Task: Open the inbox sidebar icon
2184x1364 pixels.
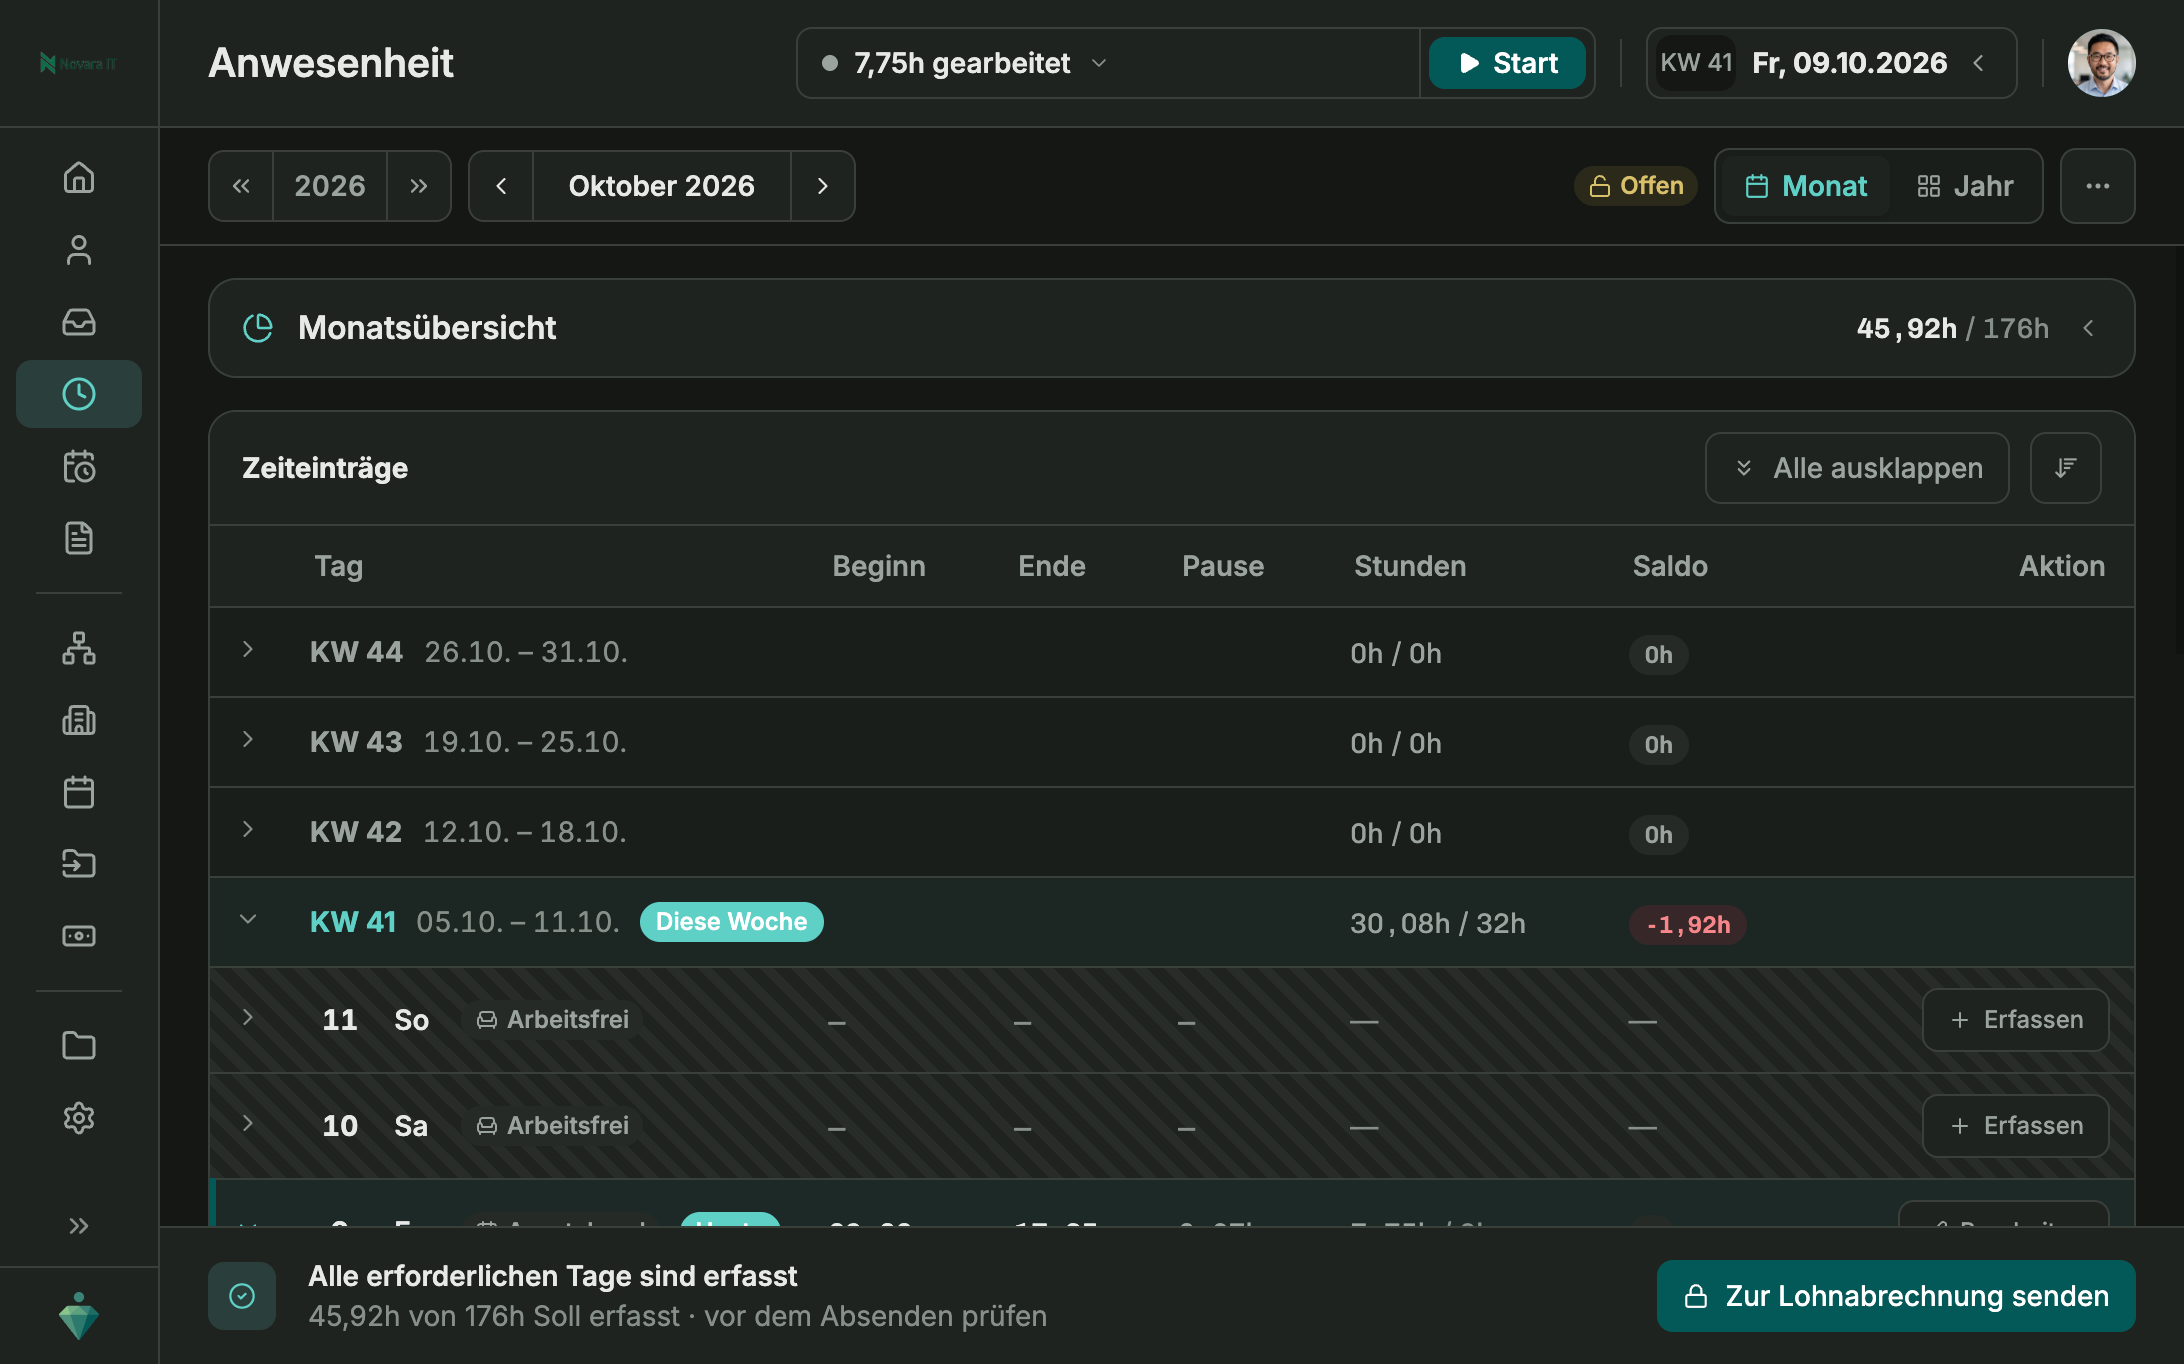Action: 79,322
